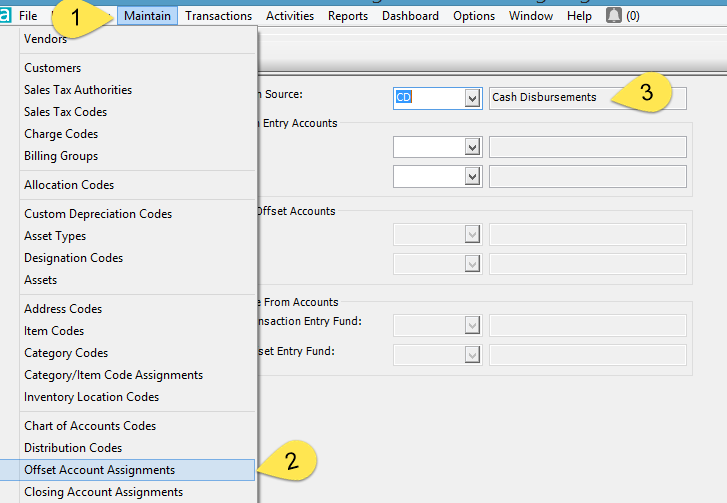Choose Closing Account Assignments from menu

103,492
